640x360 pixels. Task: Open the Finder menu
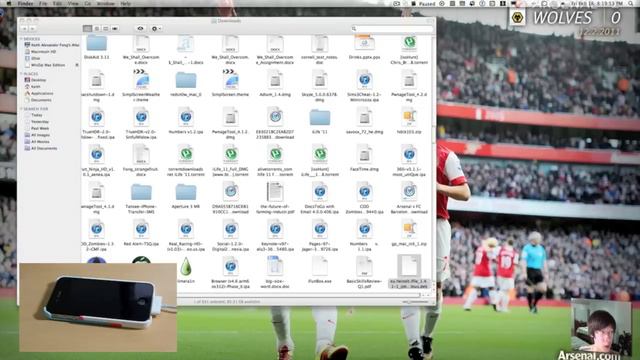25,3
